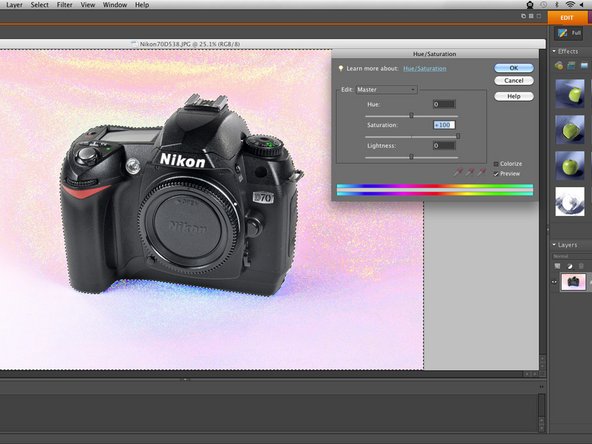This screenshot has width=592, height=444.
Task: Show Layer Styles category in Effects panel
Action: click(571, 66)
